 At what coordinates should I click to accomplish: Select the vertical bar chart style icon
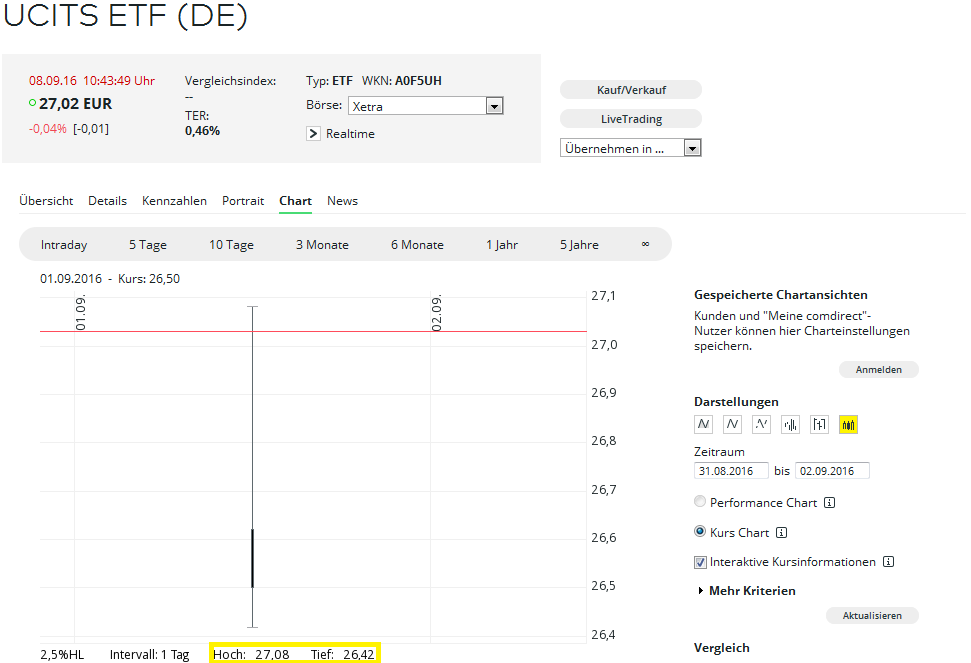pos(791,425)
